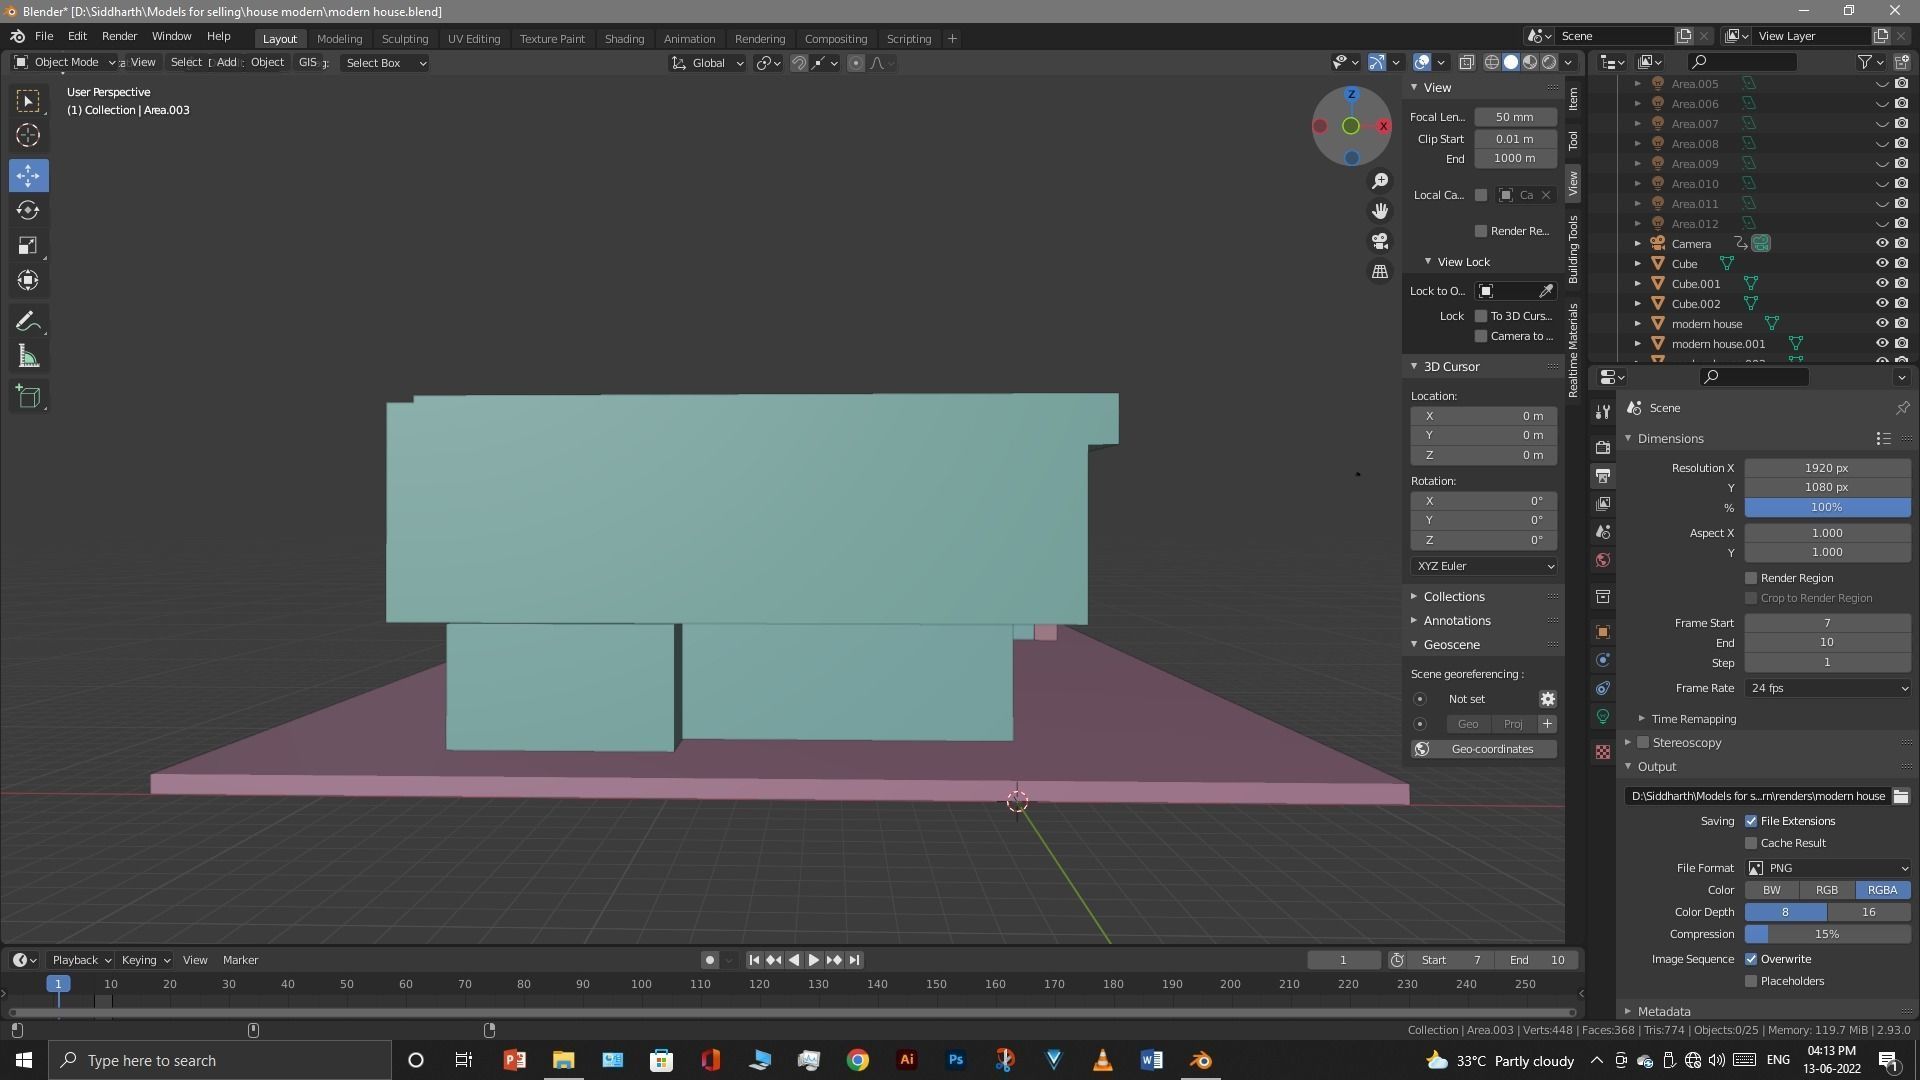
Task: Click the zoom view magnifier icon
Action: tap(1380, 181)
